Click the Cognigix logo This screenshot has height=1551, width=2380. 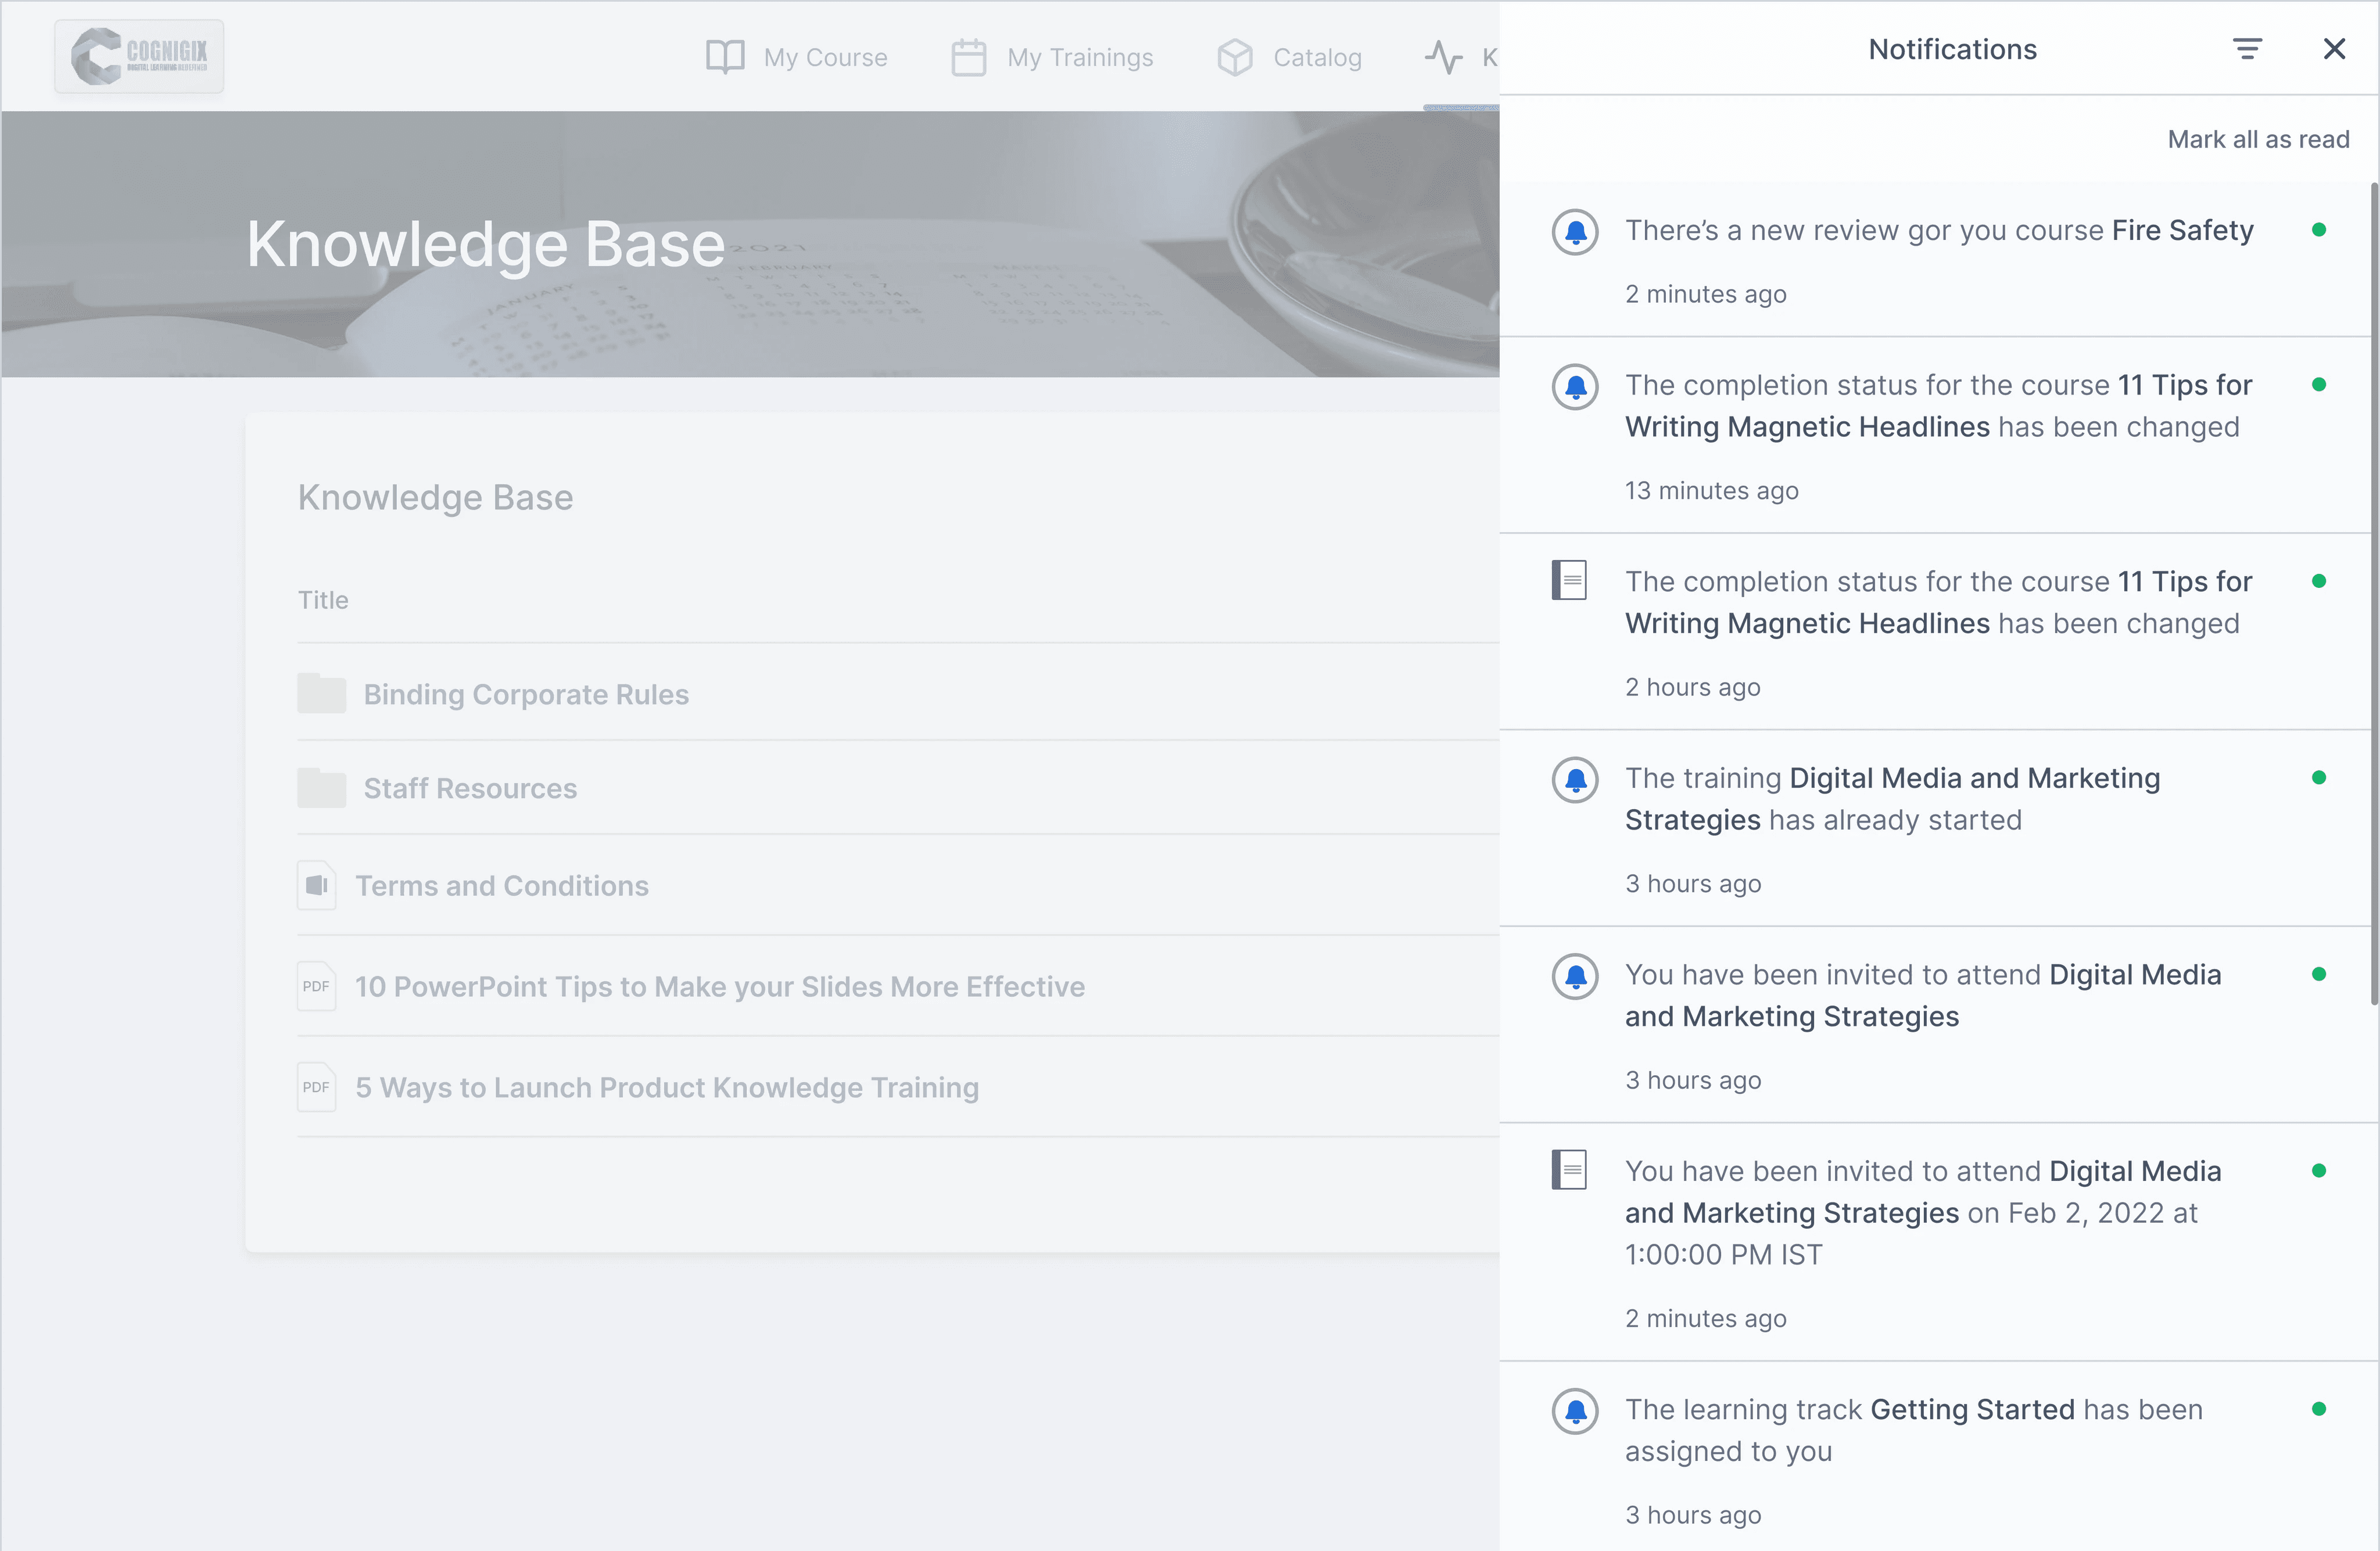[x=139, y=56]
